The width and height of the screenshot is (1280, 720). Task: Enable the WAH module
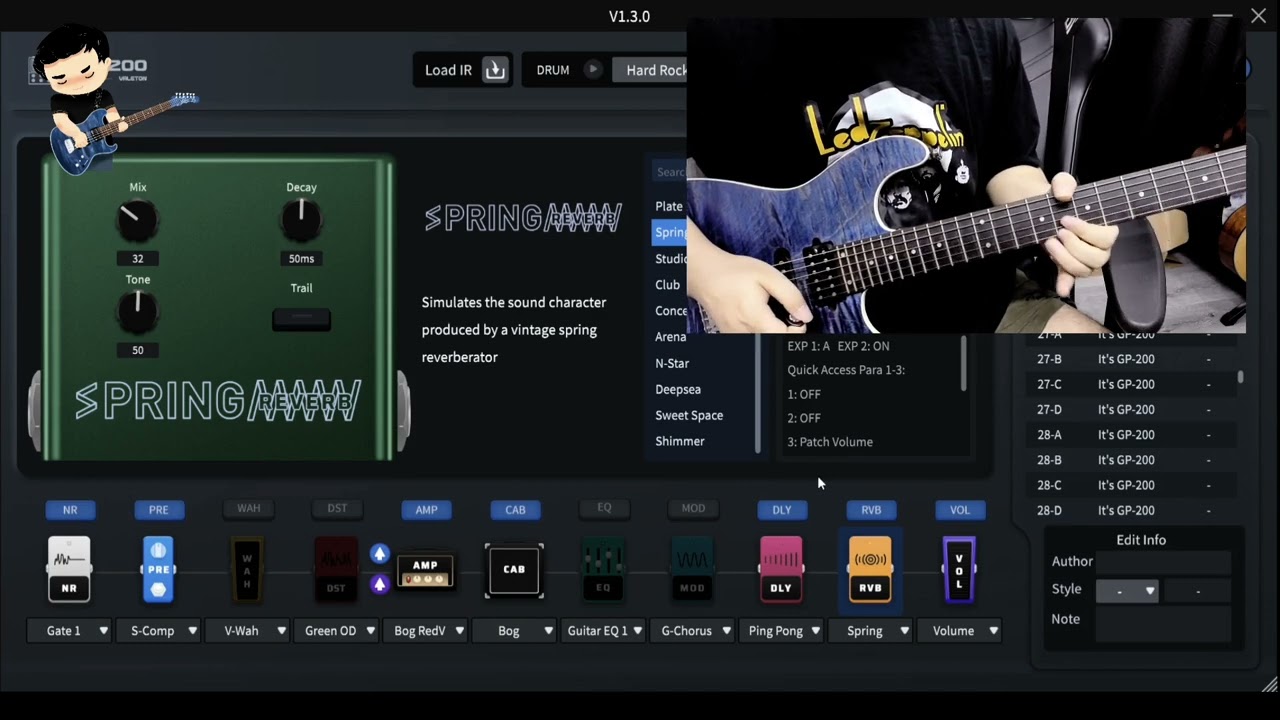248,509
